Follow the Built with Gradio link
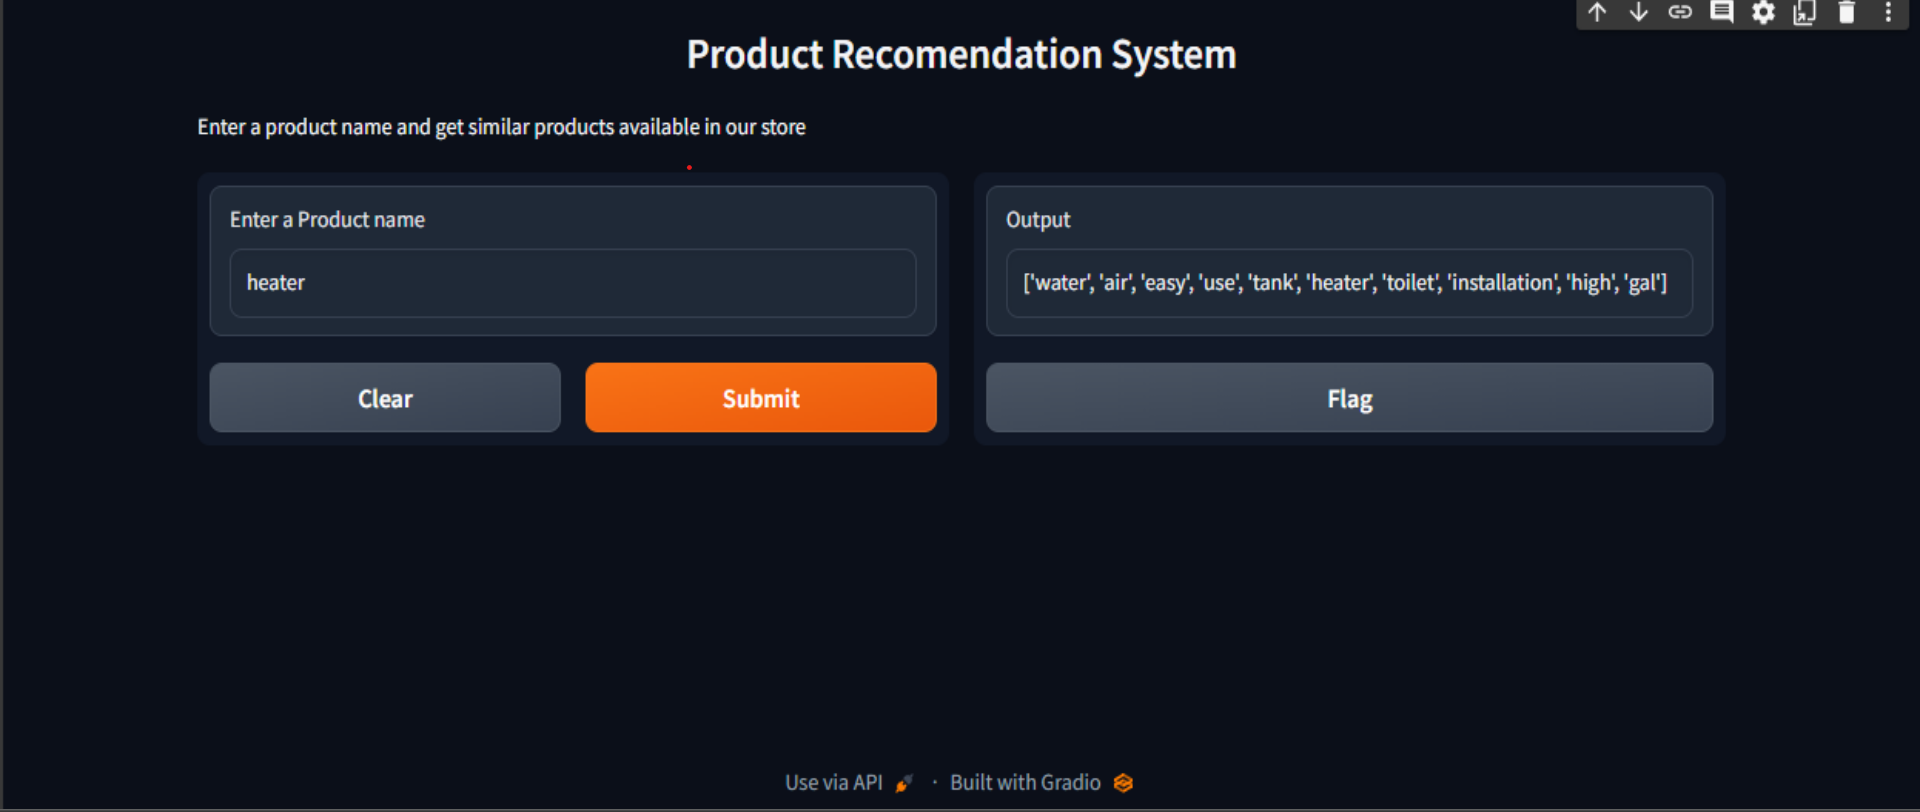Image resolution: width=1920 pixels, height=812 pixels. 1024,782
